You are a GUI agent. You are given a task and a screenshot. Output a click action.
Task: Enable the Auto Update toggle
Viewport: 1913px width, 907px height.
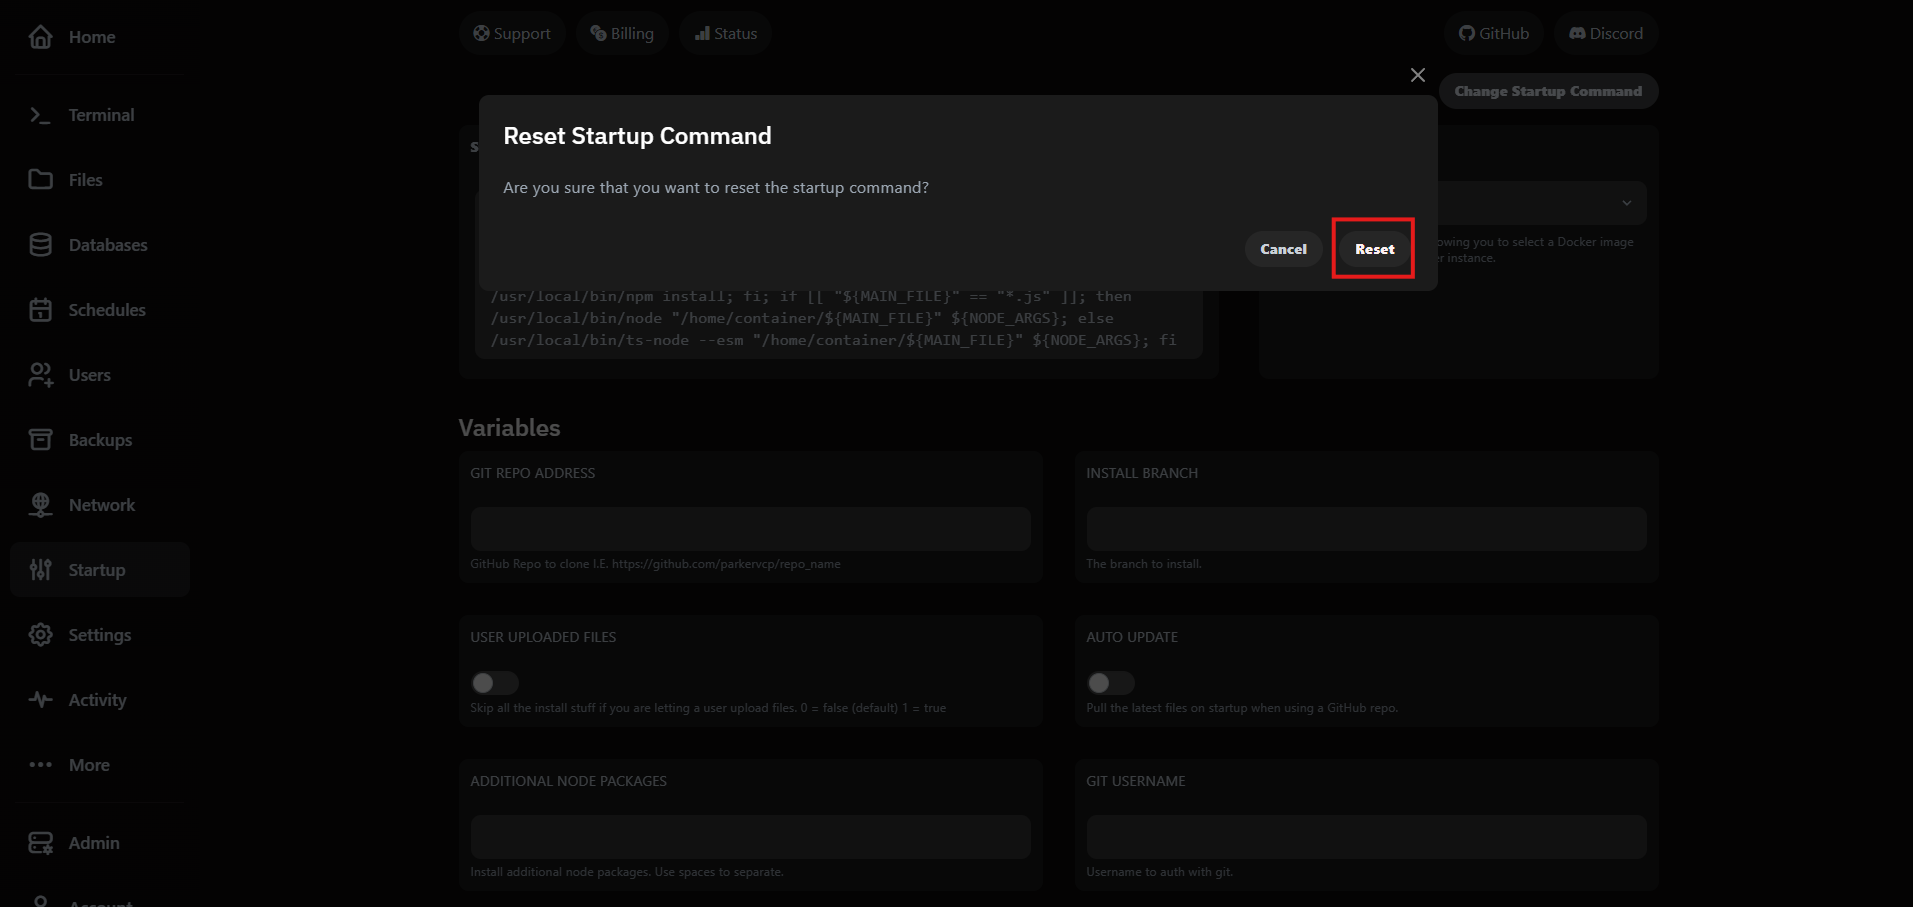1110,682
